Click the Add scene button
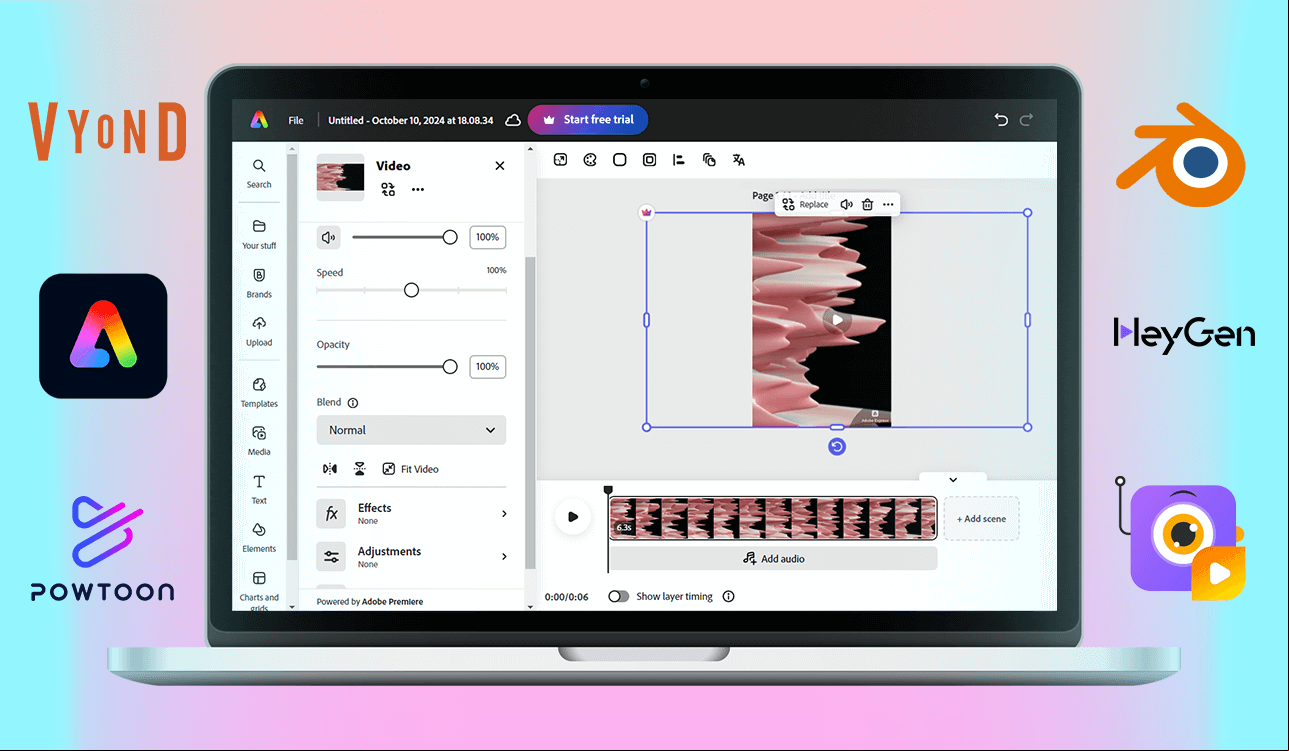The width and height of the screenshot is (1289, 751). pos(982,519)
